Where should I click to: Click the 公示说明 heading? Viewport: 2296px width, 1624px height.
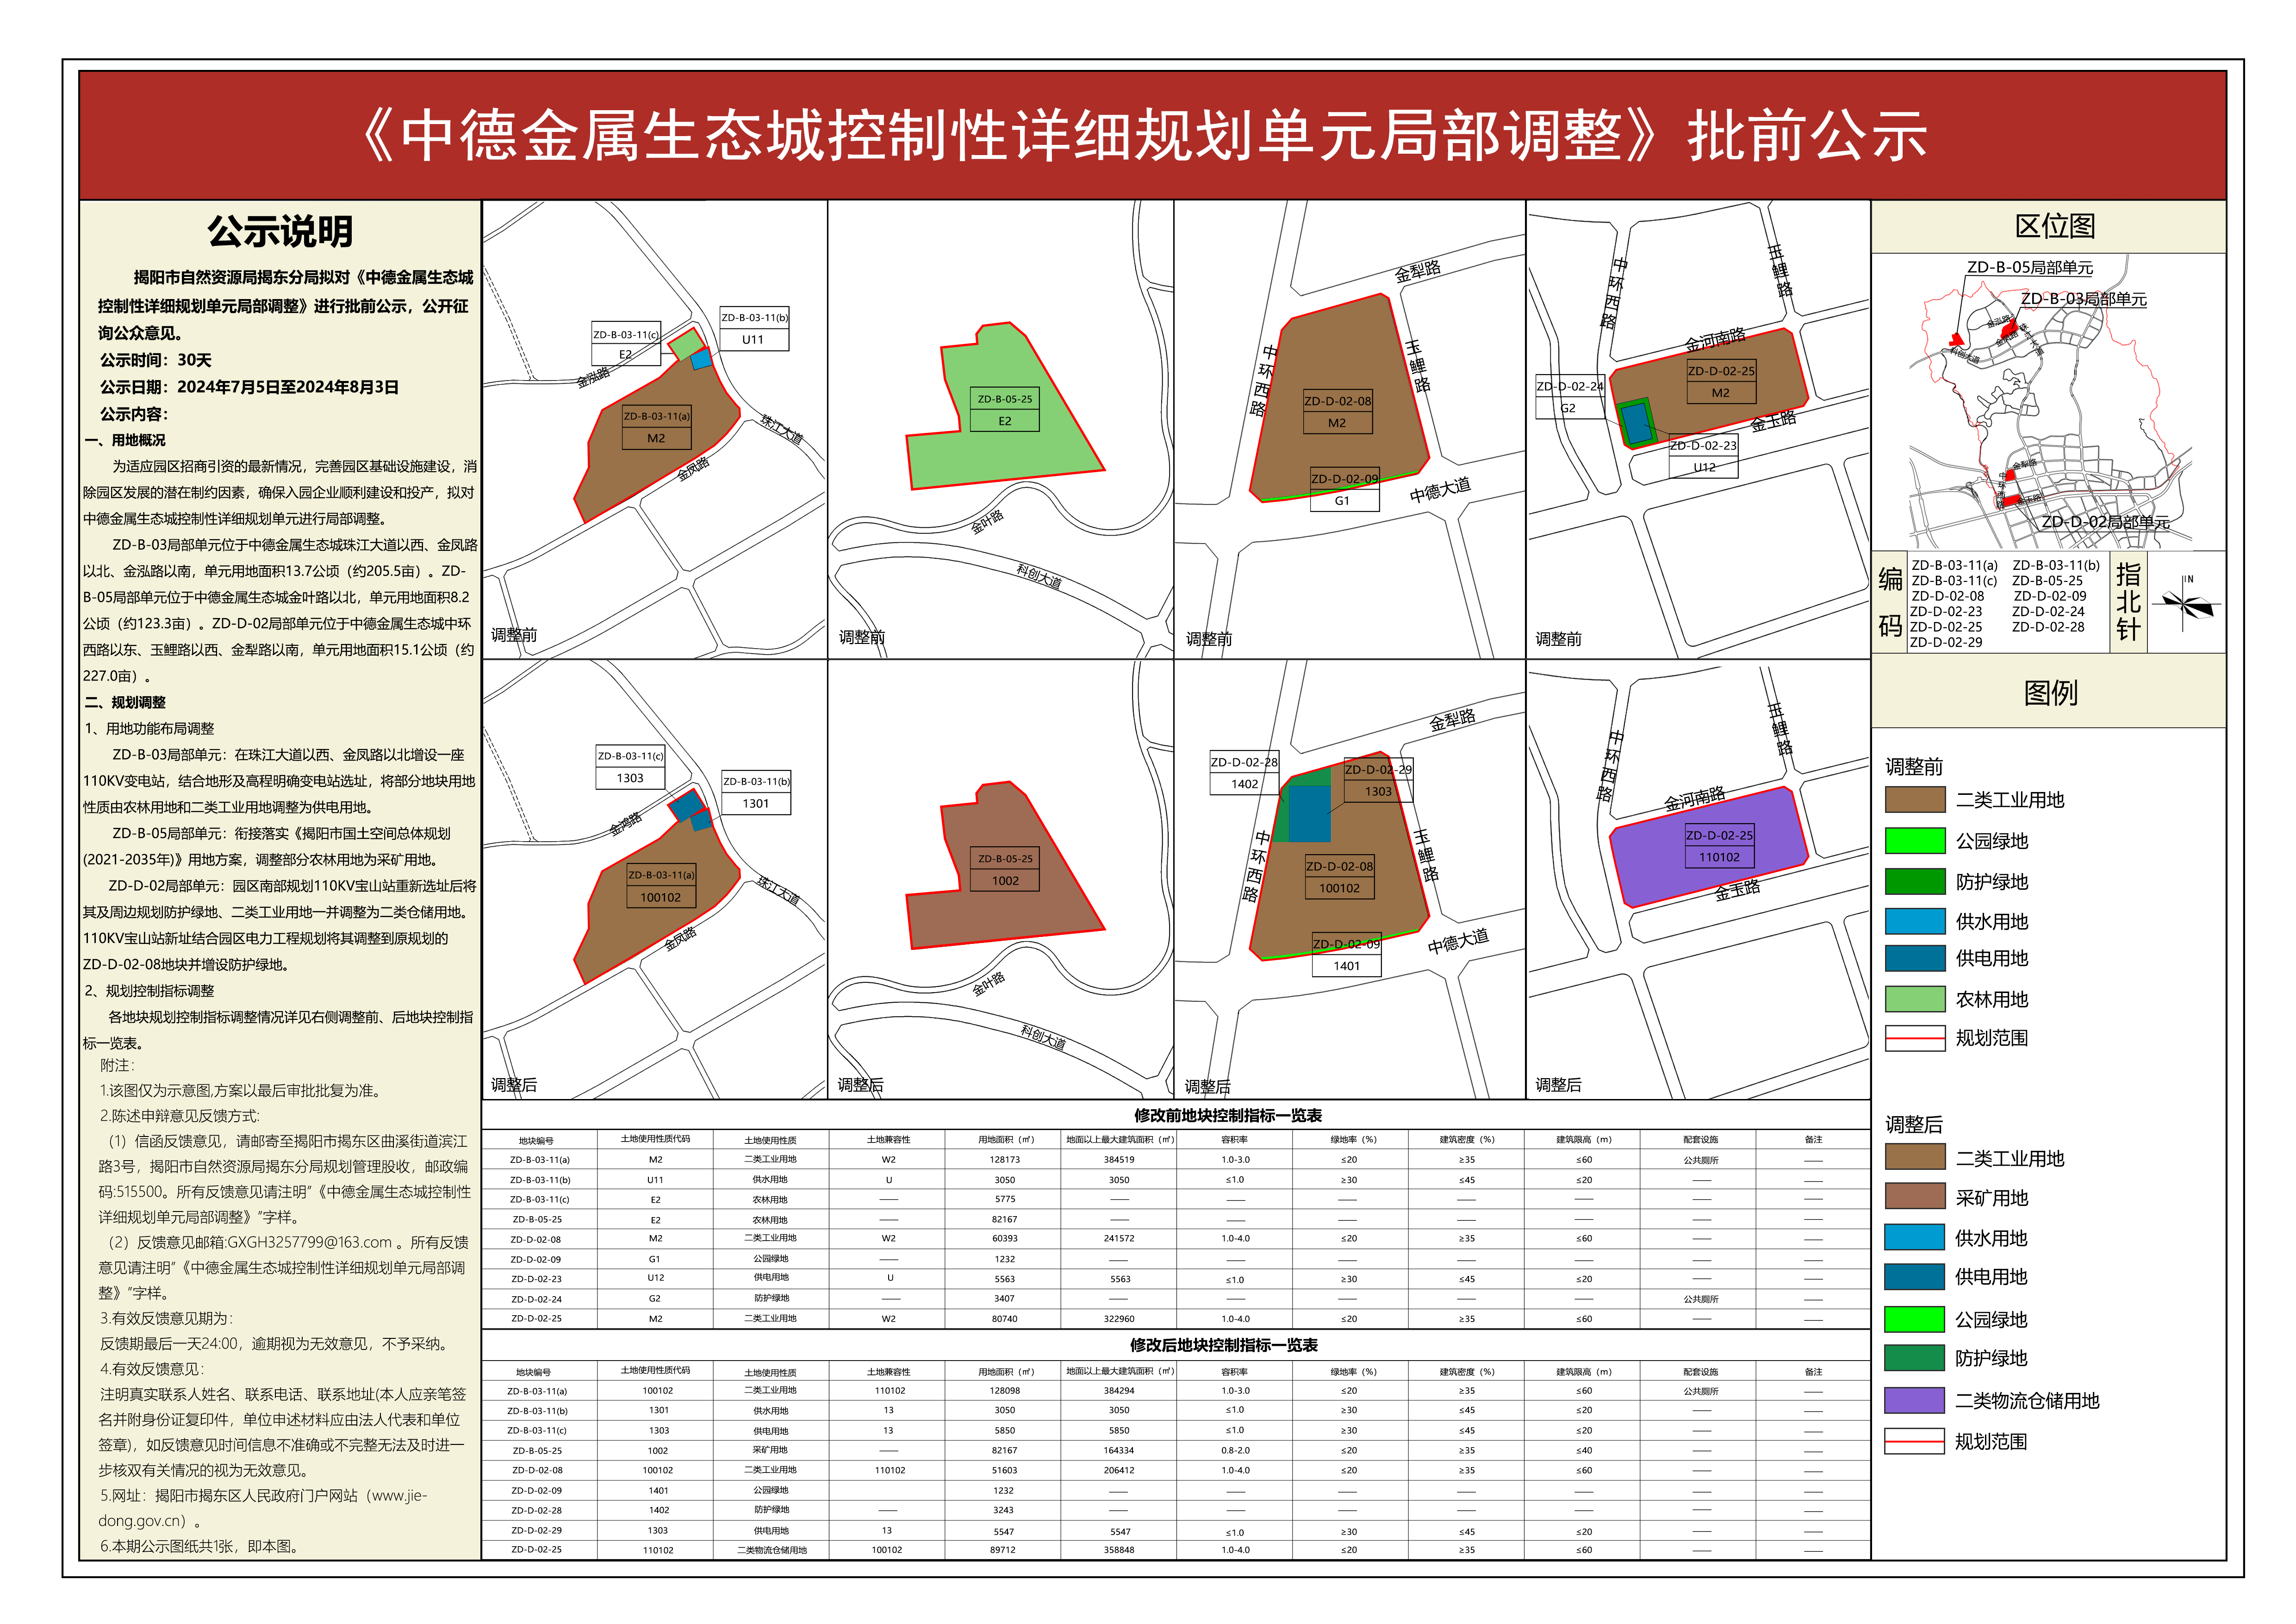280,232
